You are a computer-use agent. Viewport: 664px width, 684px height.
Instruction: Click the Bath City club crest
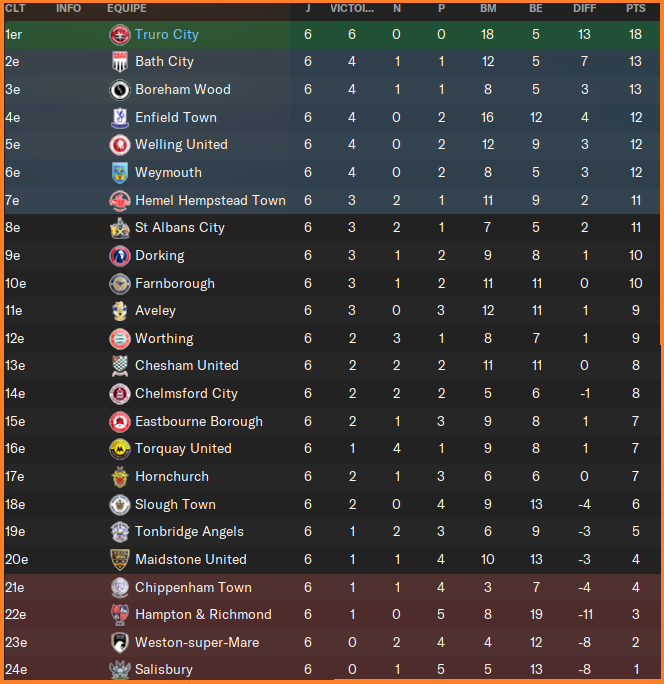(x=120, y=62)
